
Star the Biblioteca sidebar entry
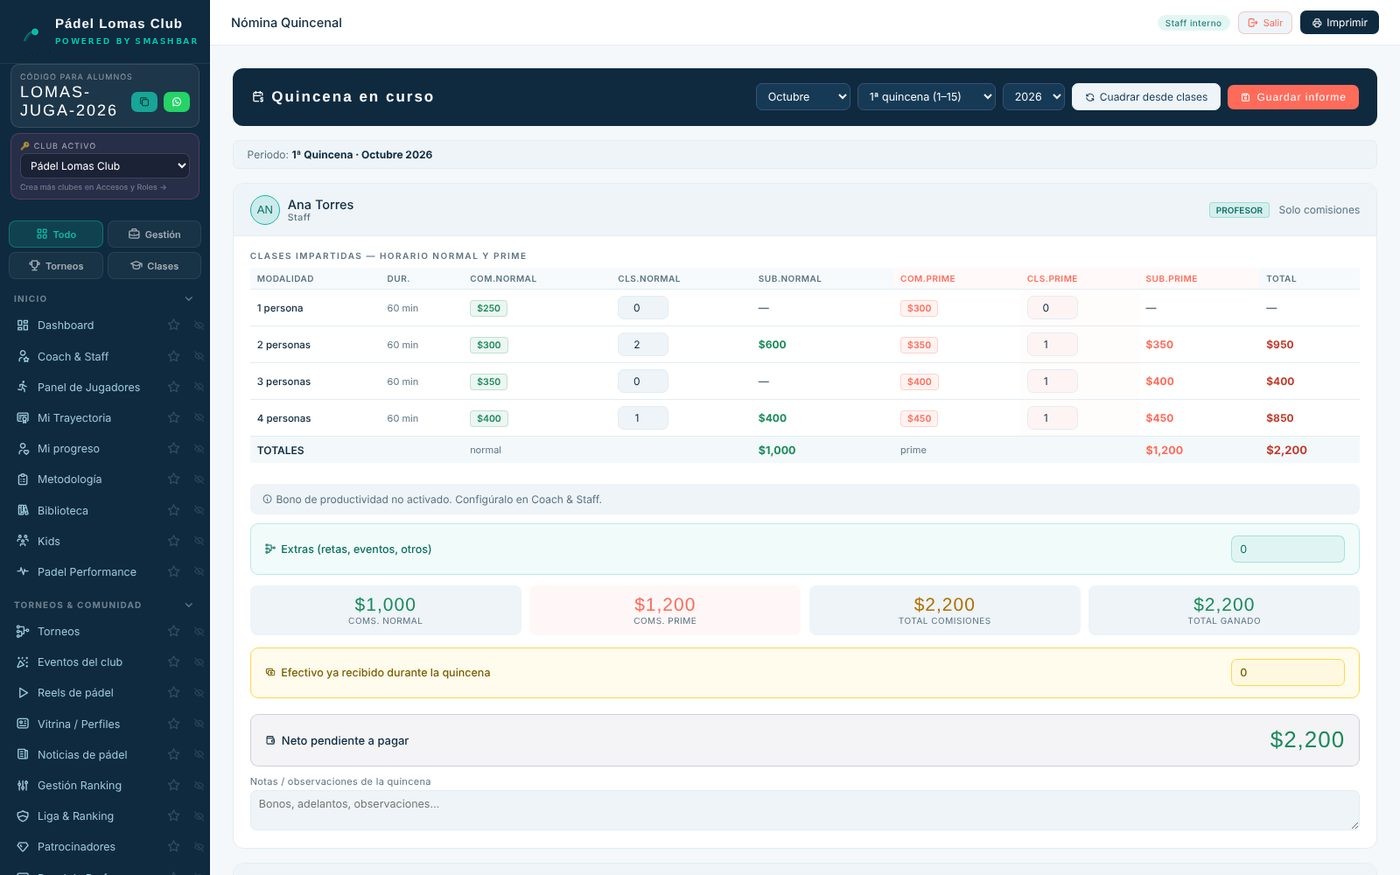[x=173, y=510]
